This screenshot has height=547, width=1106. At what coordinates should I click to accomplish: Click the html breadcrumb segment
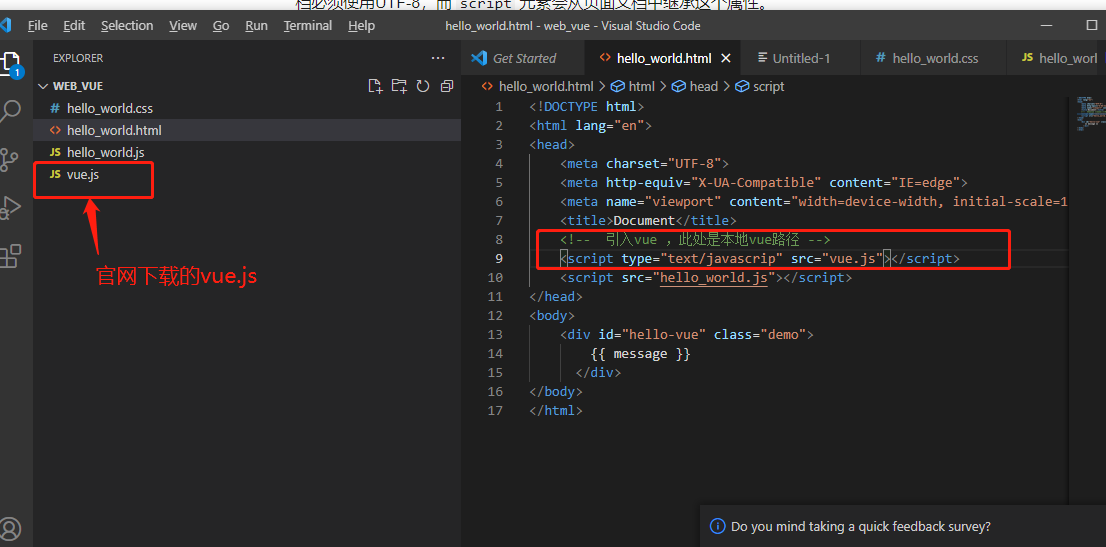coord(641,87)
